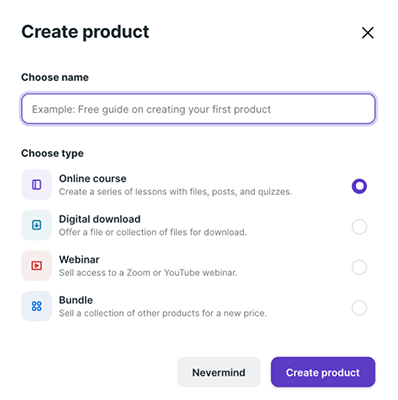Click the lessons with files description
This screenshot has width=398, height=400.
pos(176,192)
